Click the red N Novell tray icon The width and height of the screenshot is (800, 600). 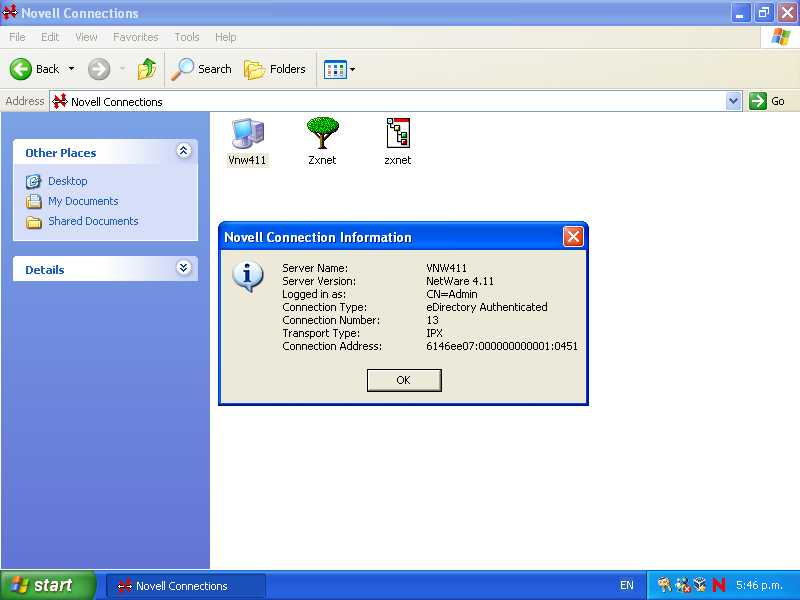pos(719,585)
